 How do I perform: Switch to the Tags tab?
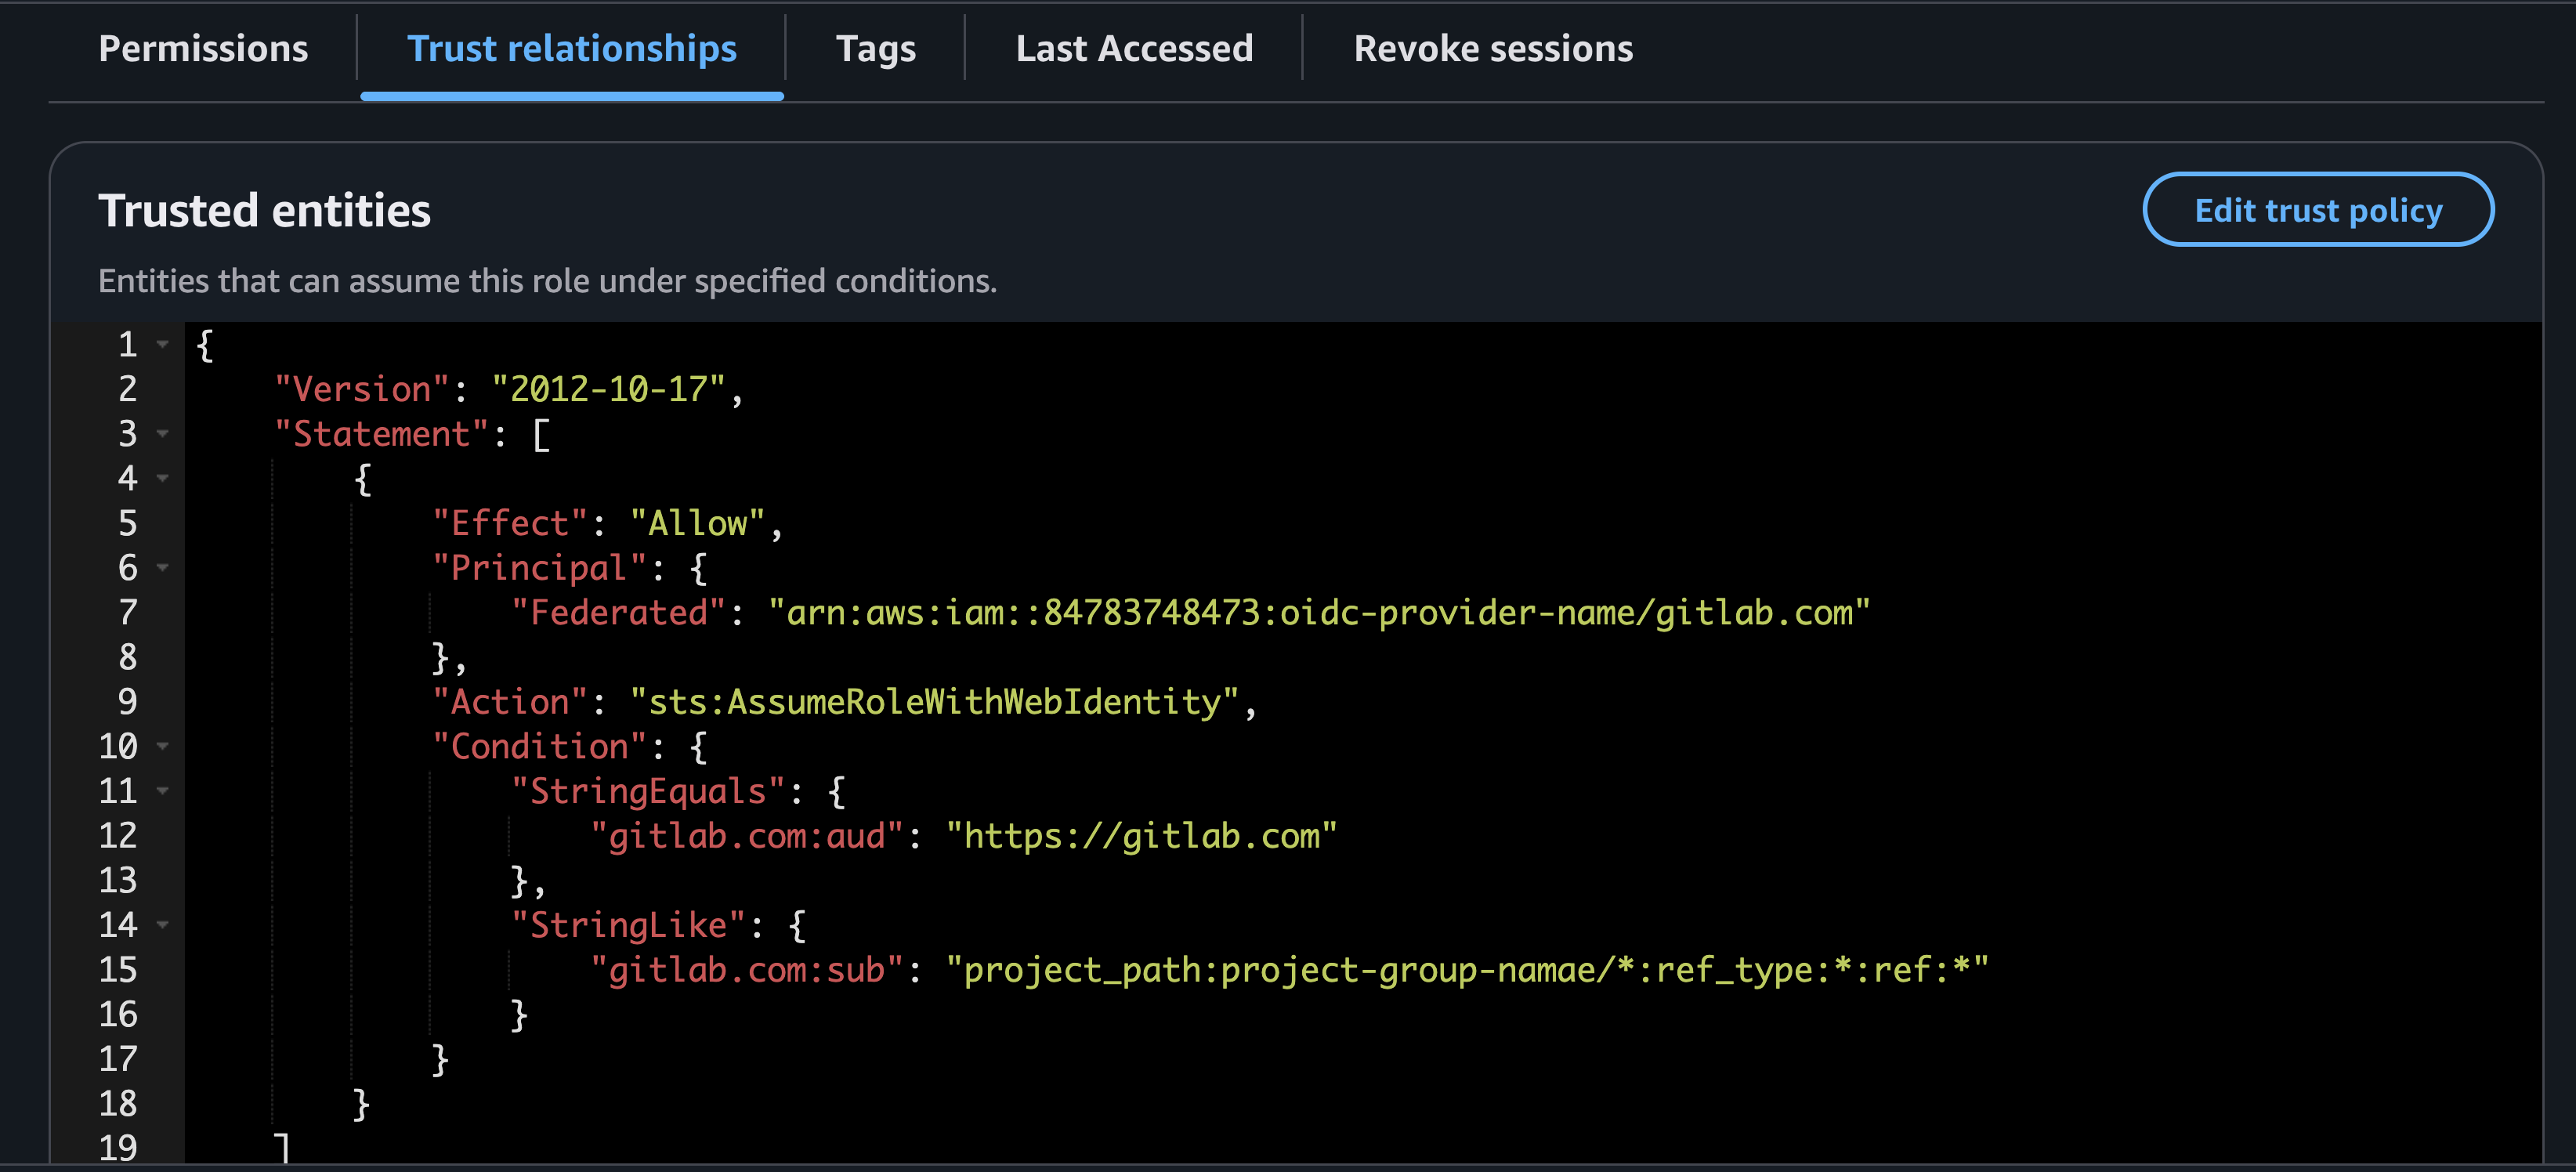(x=875, y=48)
